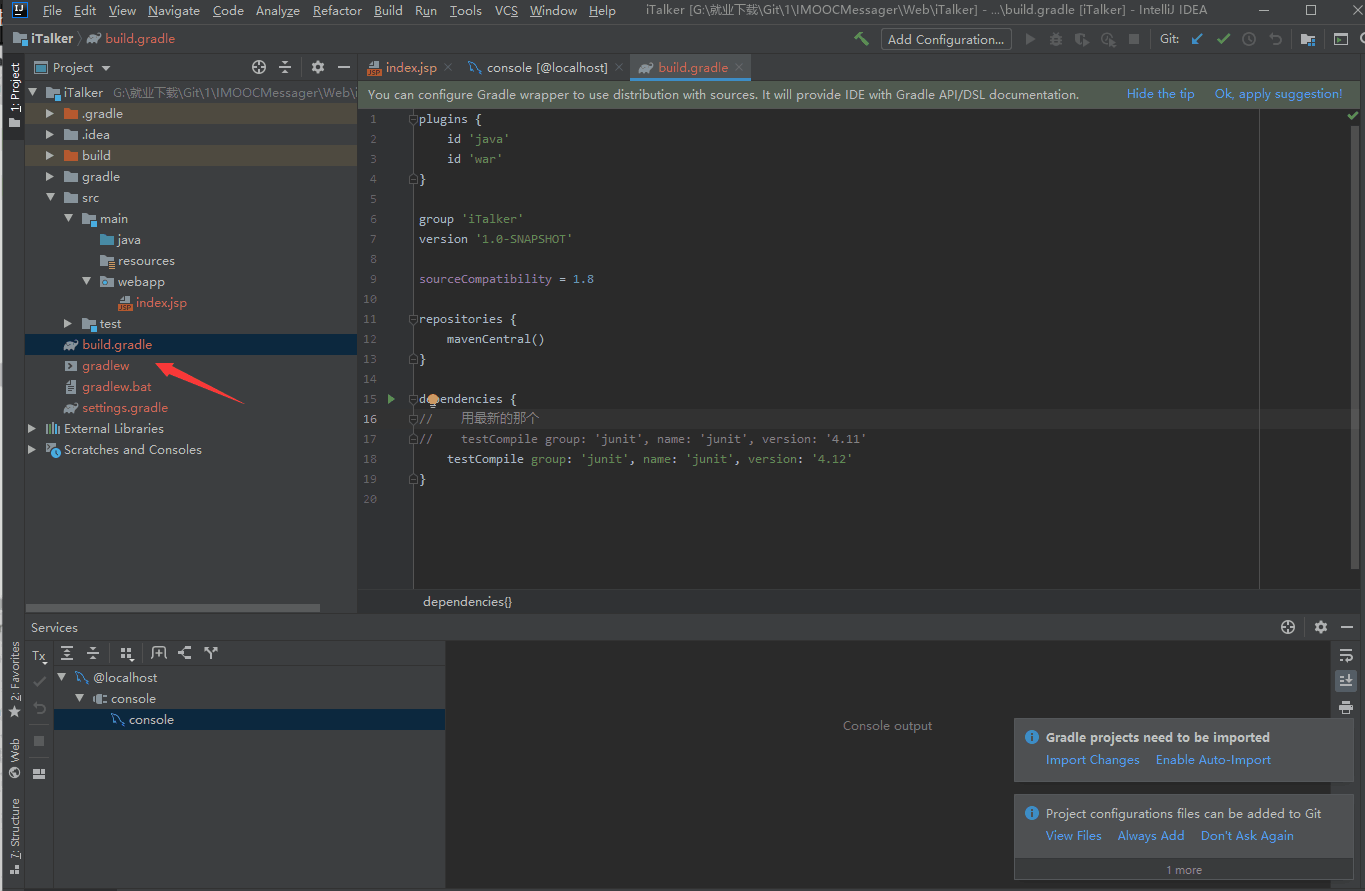
Task: Hide the Project panel with minus icon
Action: coord(344,67)
